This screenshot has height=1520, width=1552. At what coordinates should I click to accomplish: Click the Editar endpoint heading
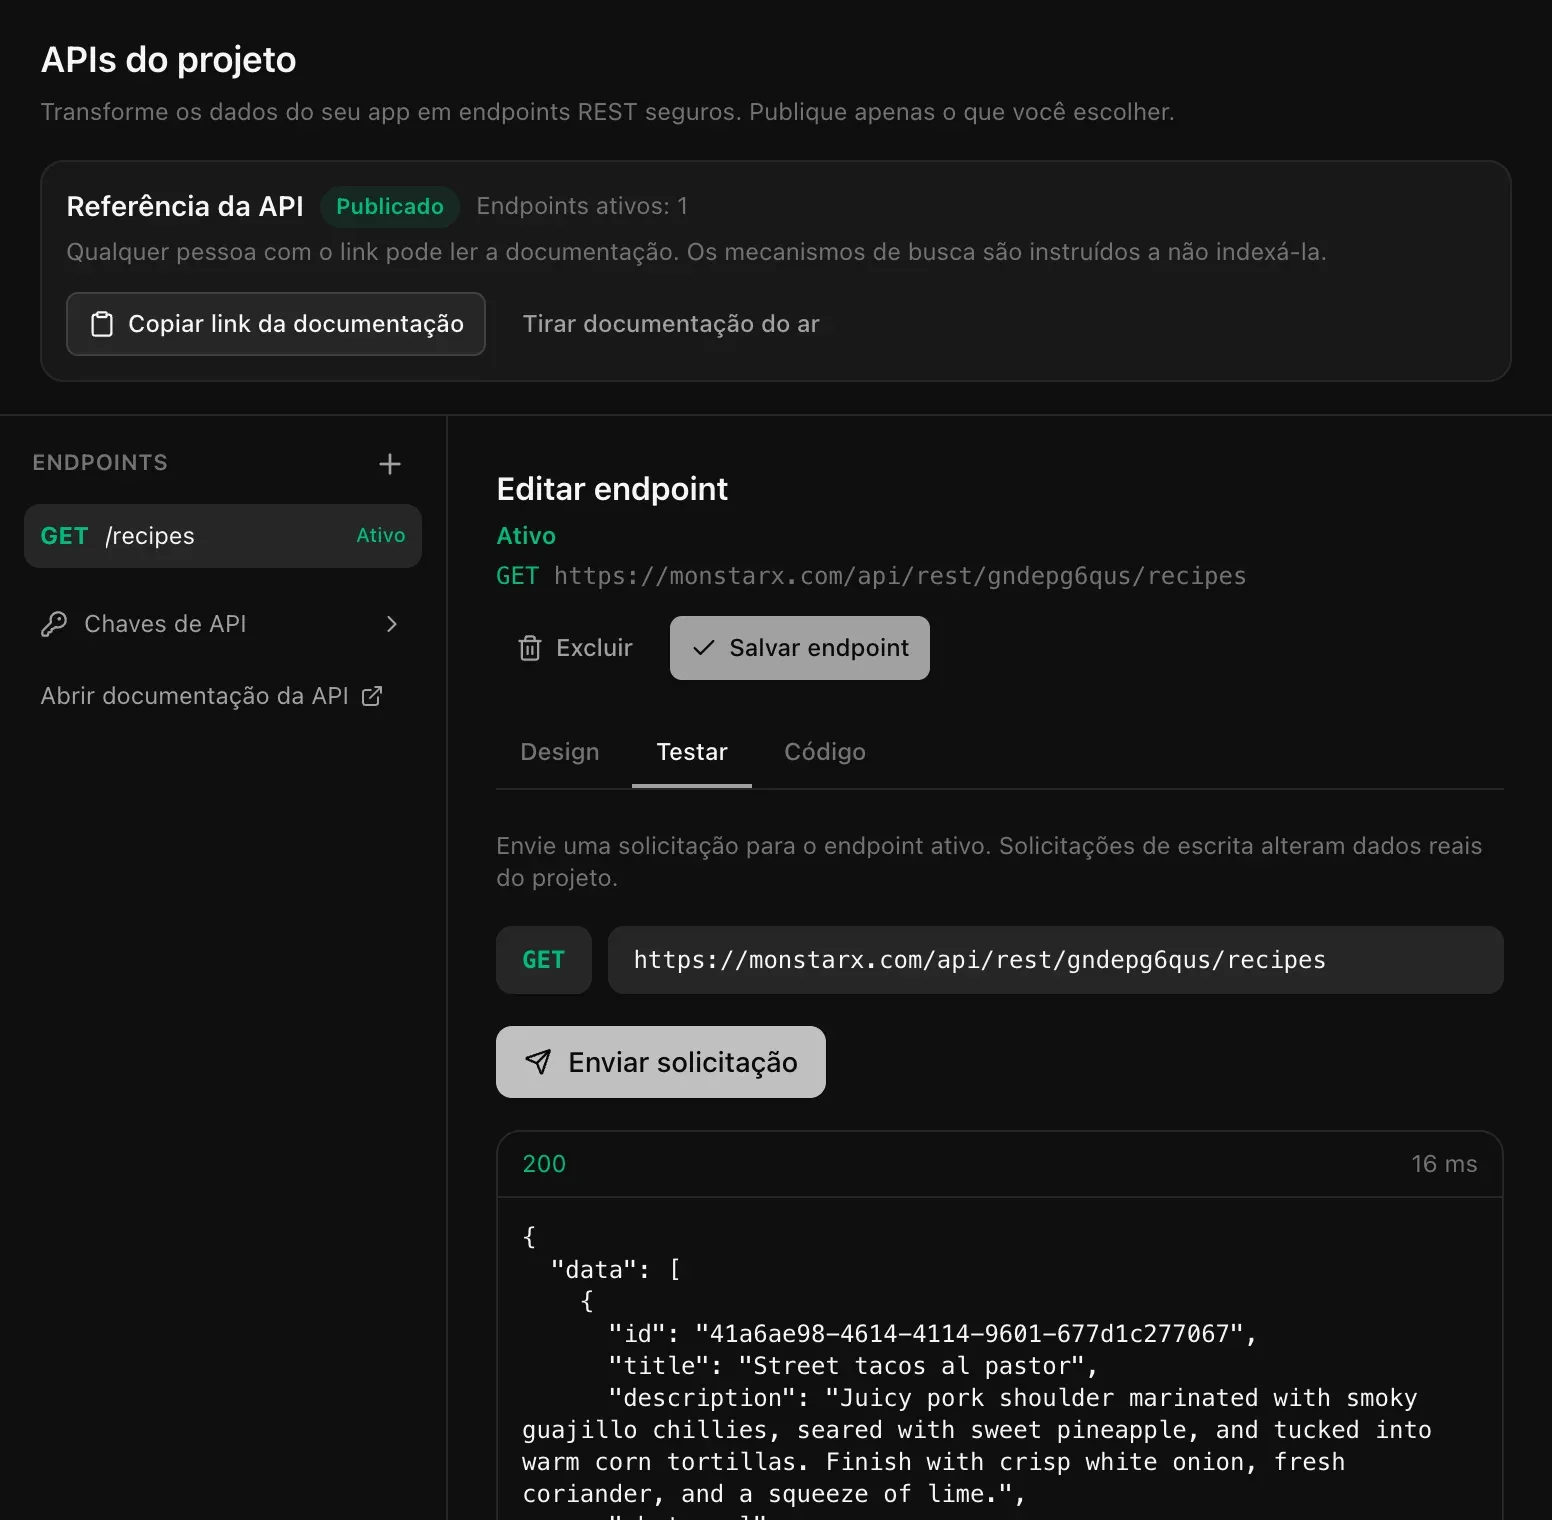coord(612,489)
